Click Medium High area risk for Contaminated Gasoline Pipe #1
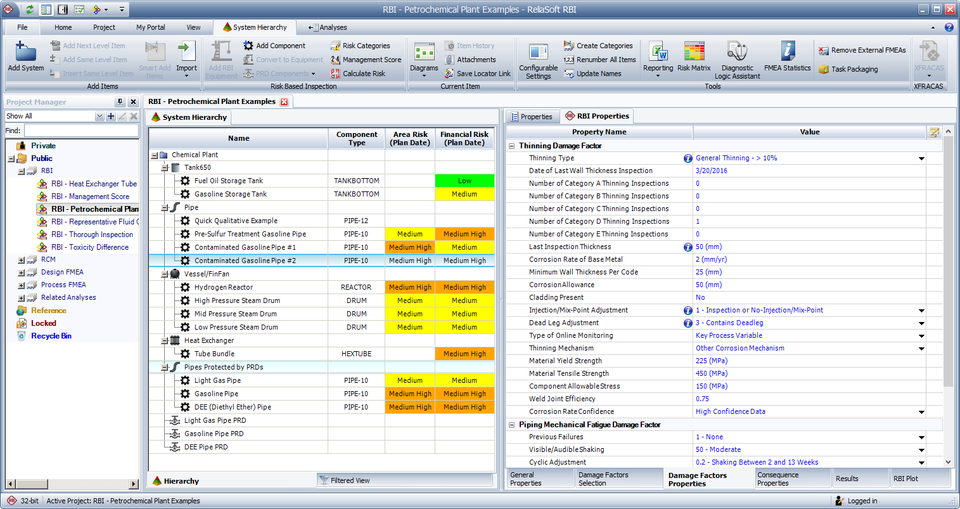 click(x=410, y=247)
